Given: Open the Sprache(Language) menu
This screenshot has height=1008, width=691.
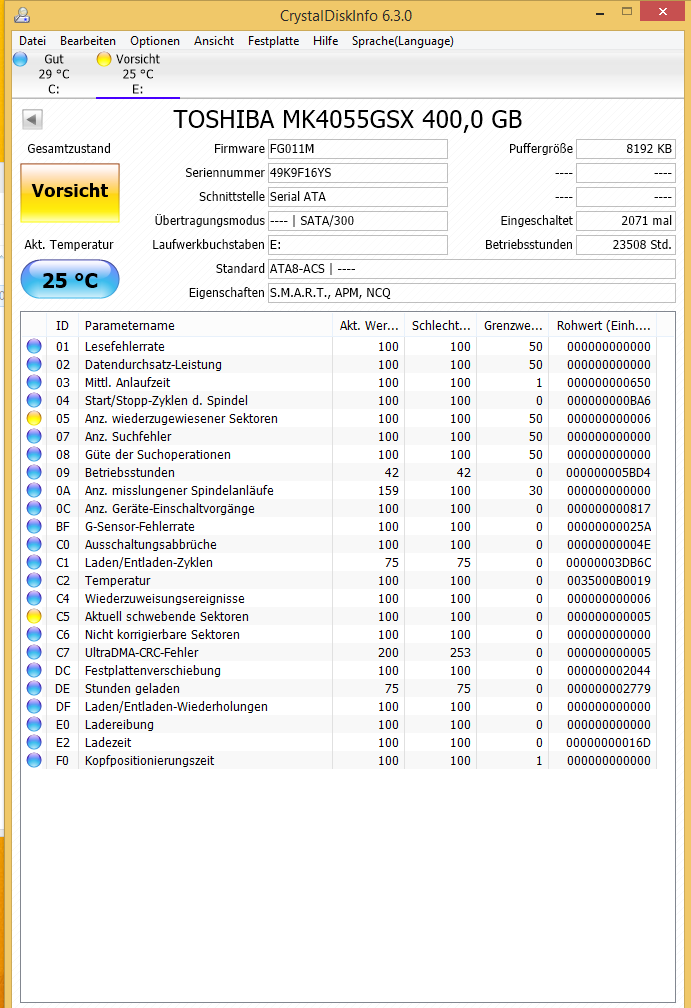Looking at the screenshot, I should [x=403, y=41].
